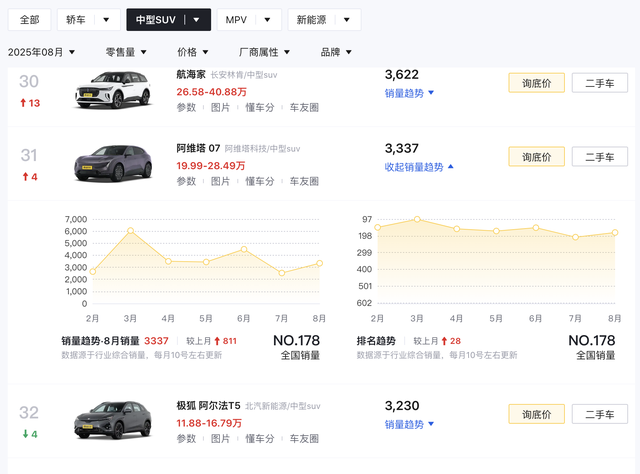Select the 中型SUV category tab
Viewport: 640px width, 474px height.
coord(156,20)
